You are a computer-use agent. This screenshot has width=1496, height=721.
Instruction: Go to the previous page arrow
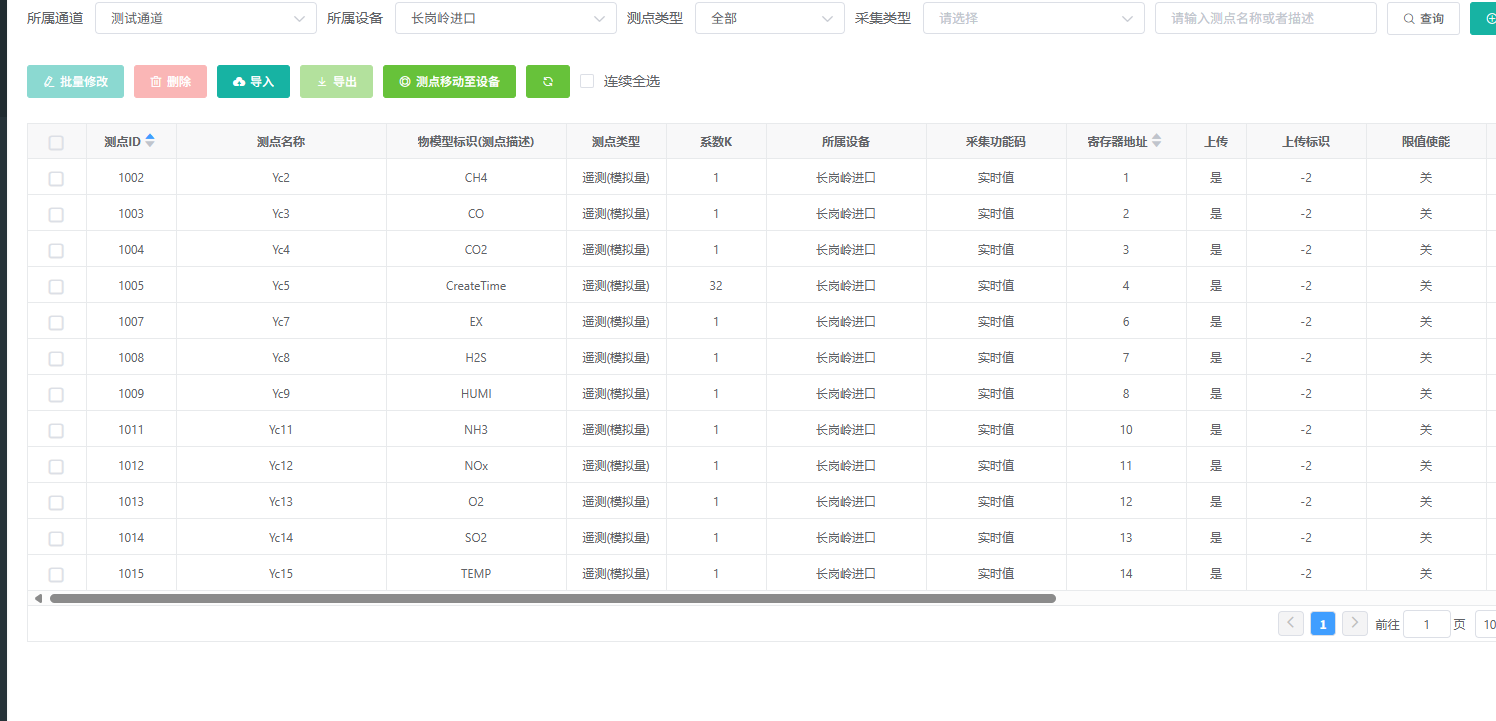pos(1291,624)
